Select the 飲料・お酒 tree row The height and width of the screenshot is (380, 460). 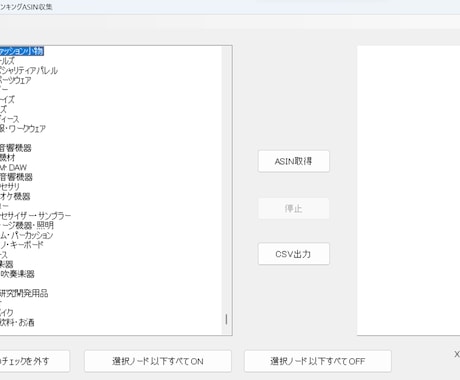pyautogui.click(x=17, y=322)
